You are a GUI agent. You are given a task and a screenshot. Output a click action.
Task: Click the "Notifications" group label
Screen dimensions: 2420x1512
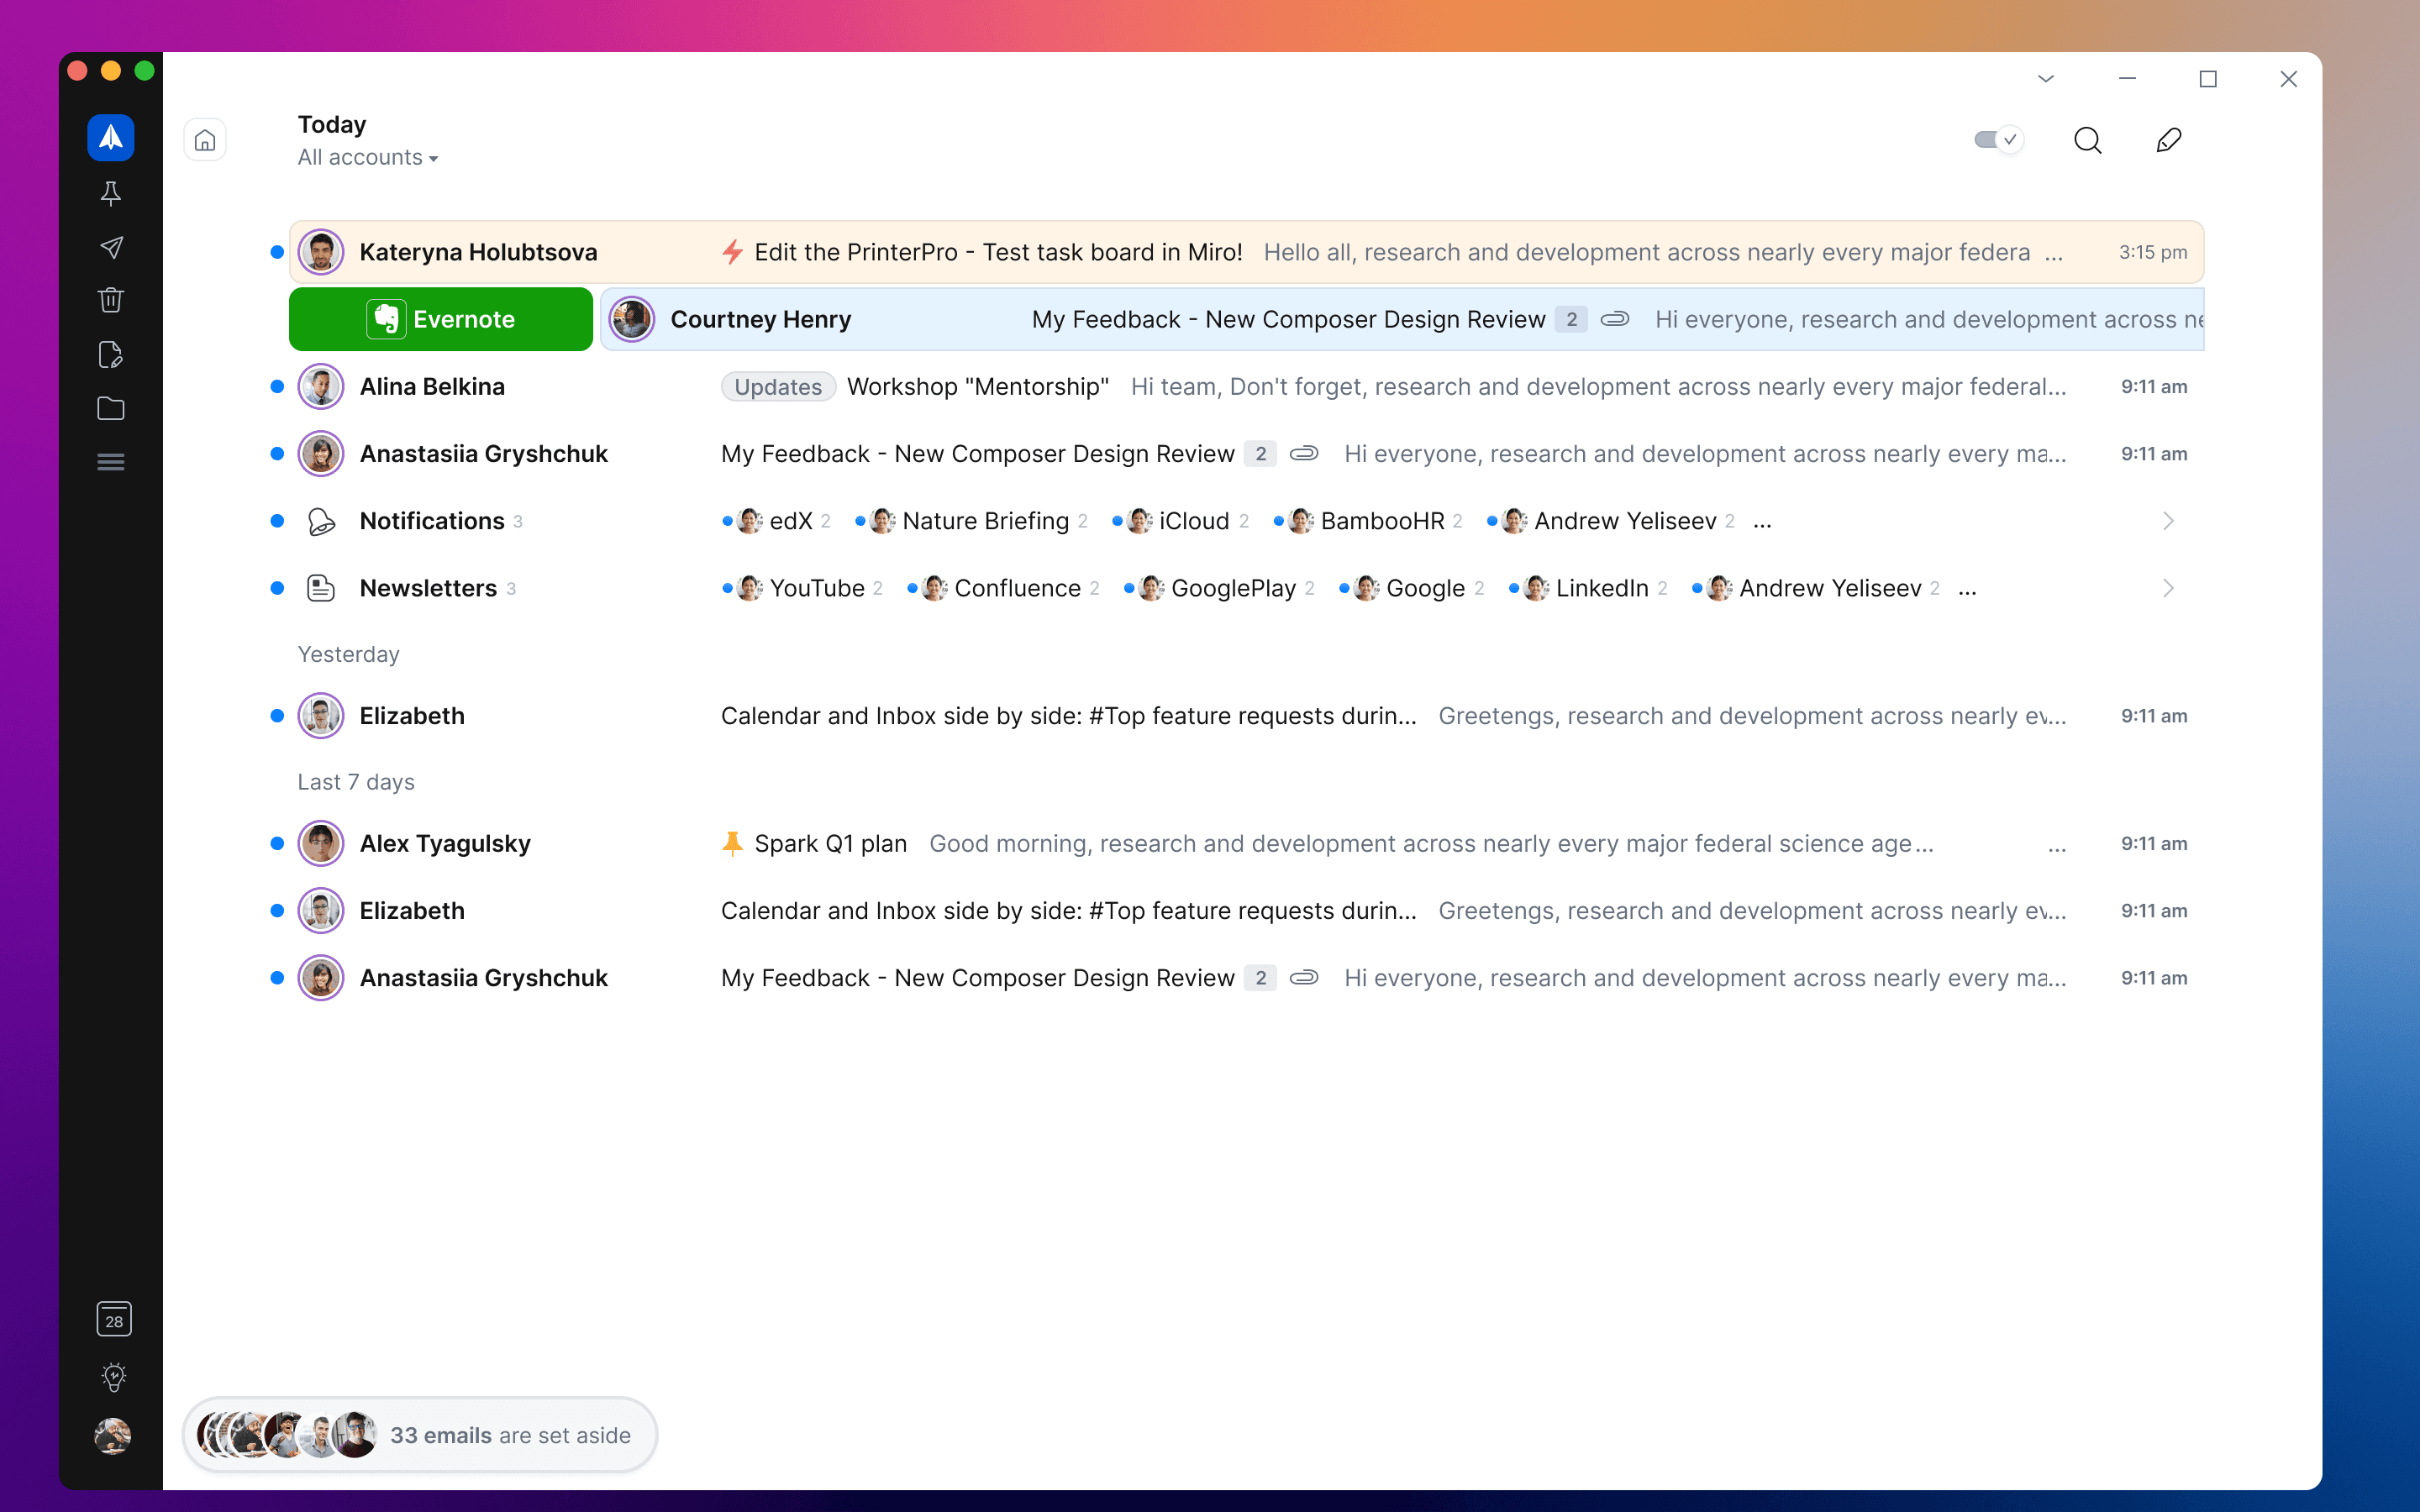coord(432,521)
